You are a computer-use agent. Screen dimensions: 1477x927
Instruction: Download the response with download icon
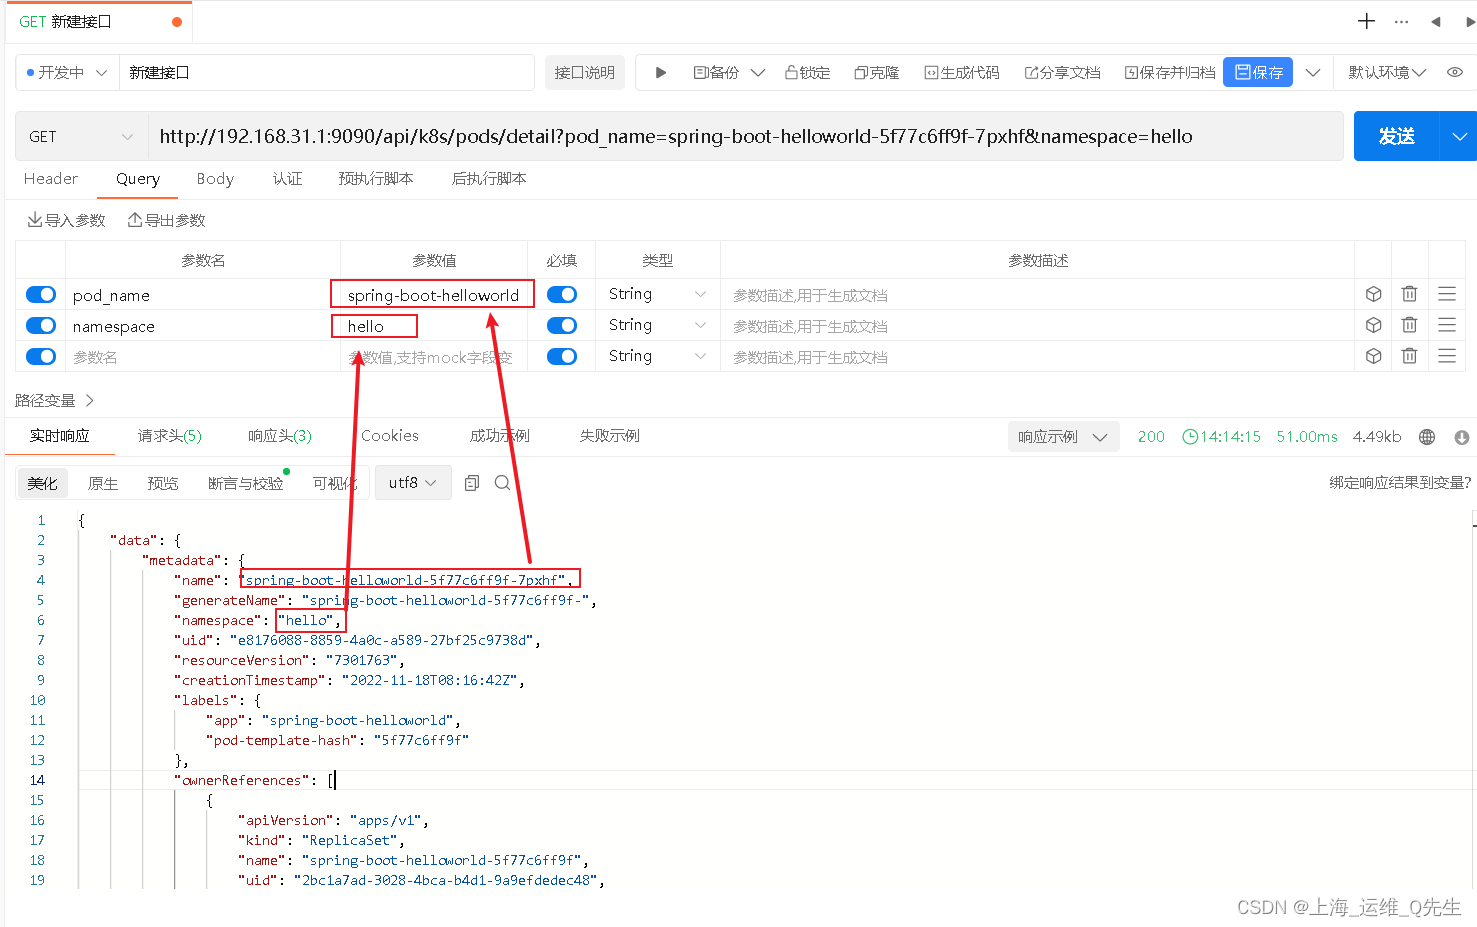(x=1461, y=437)
